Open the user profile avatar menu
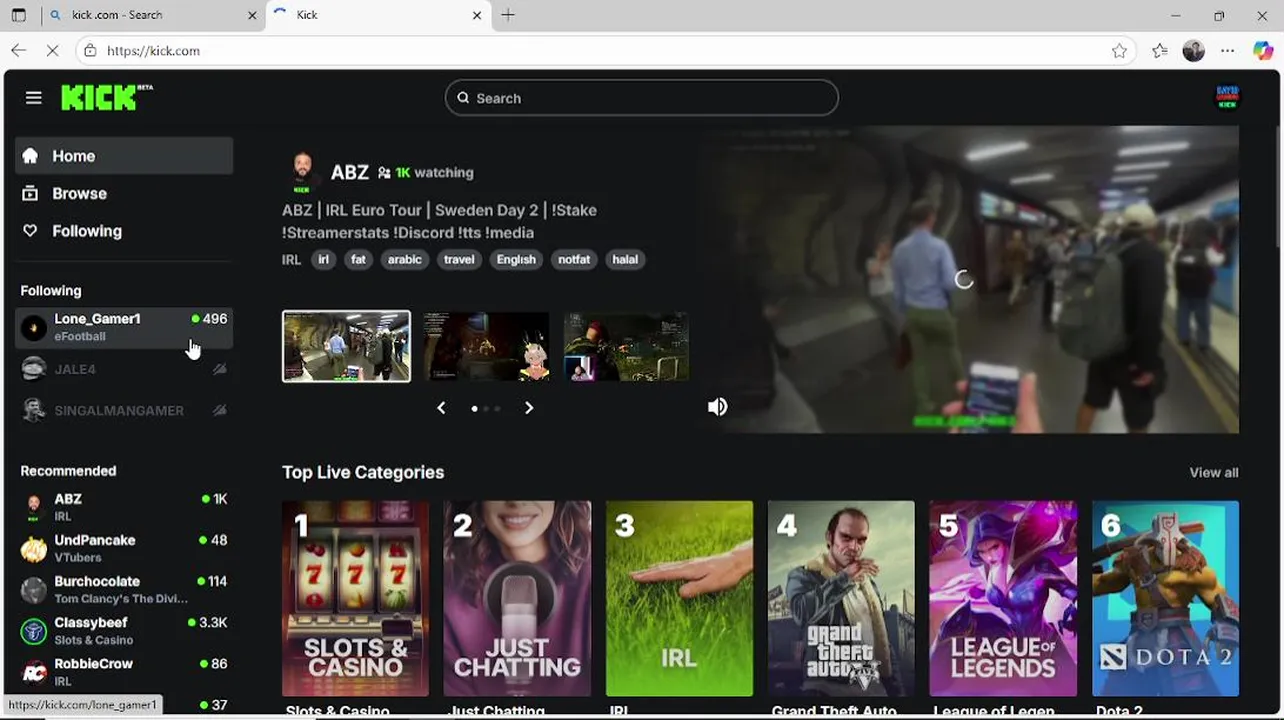Screen dimensions: 1284x720 (1227, 97)
